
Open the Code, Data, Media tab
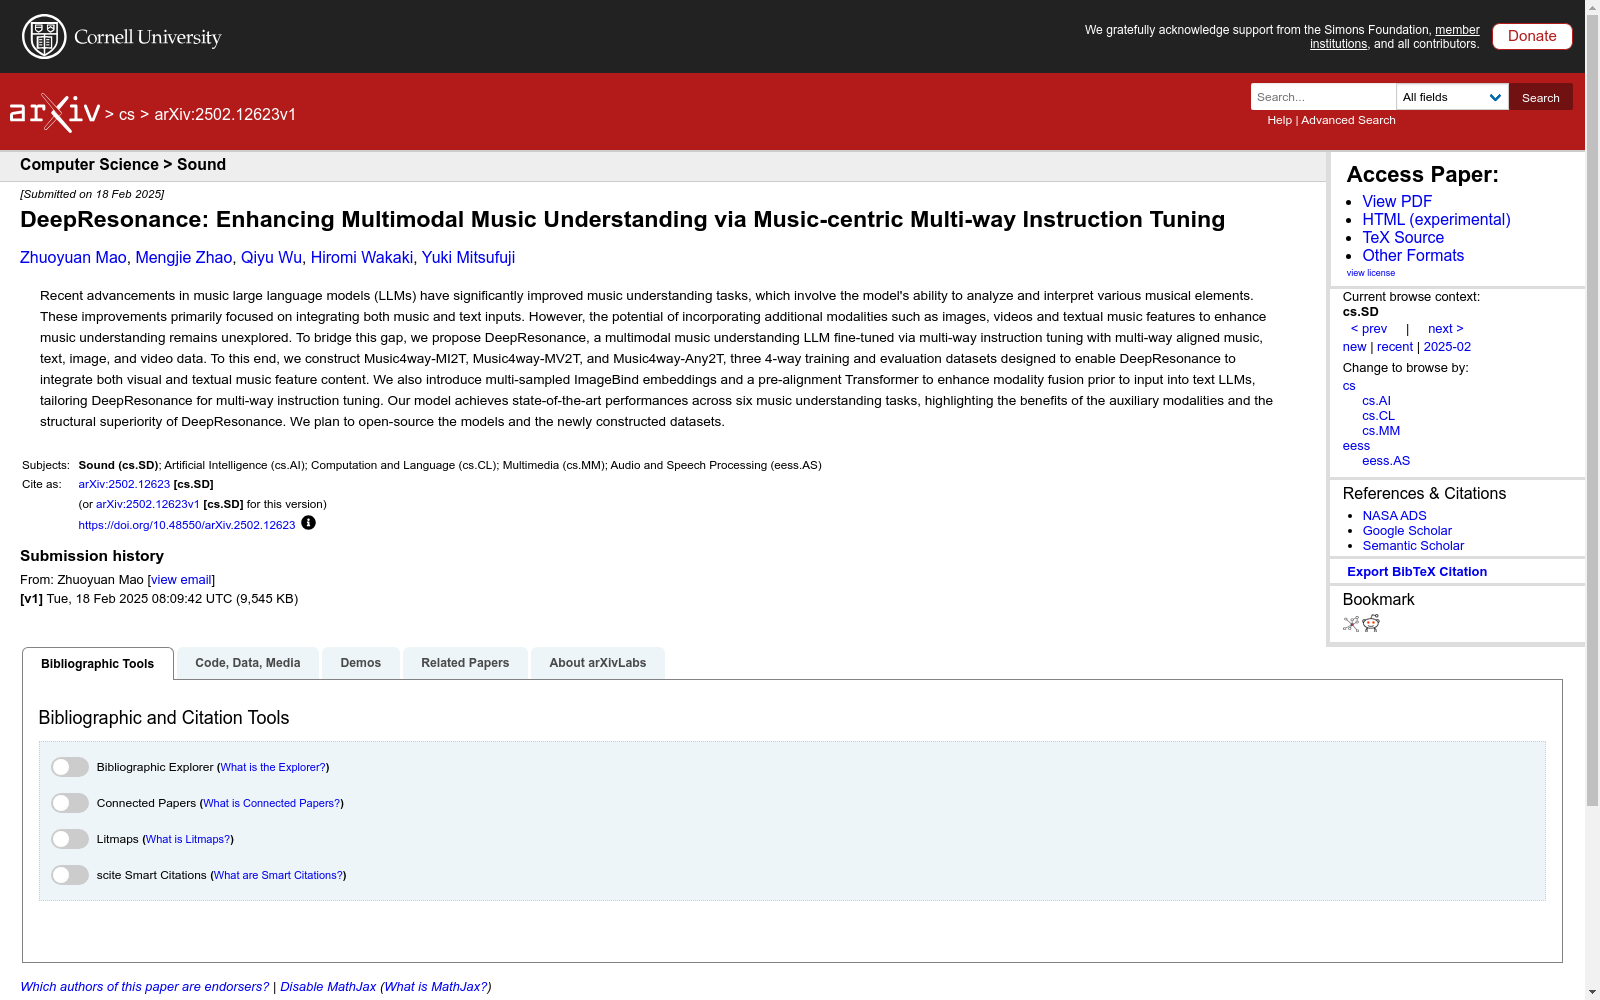point(248,663)
